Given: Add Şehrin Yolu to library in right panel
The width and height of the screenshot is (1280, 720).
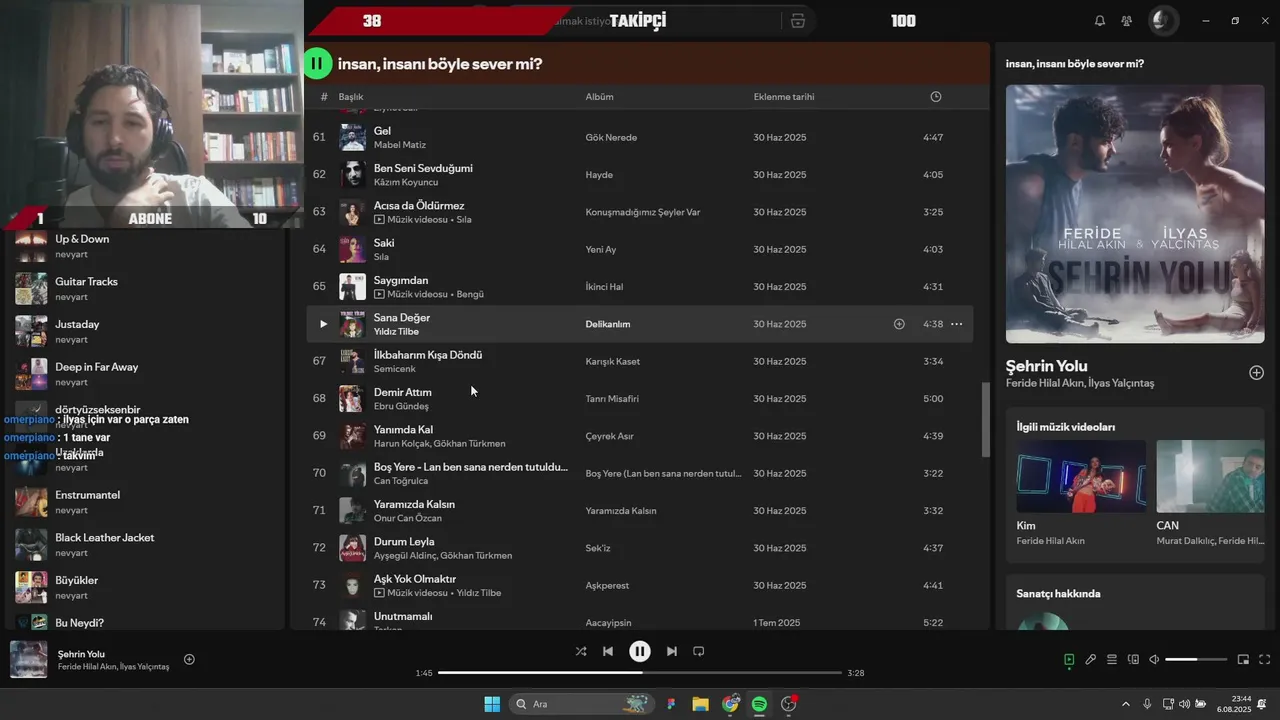Looking at the screenshot, I should (1256, 373).
